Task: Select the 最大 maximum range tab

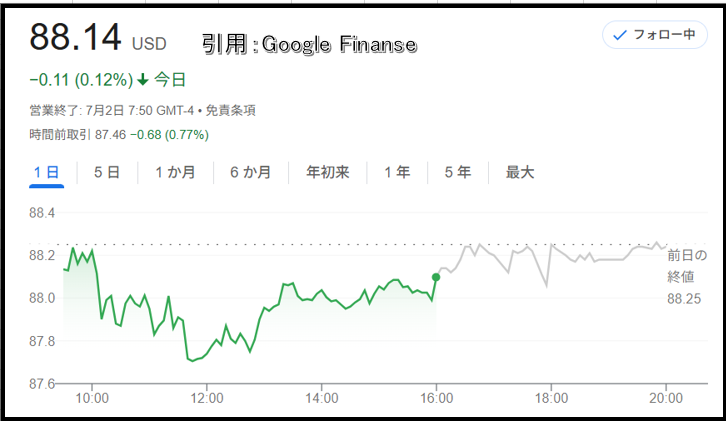Action: coord(520,172)
